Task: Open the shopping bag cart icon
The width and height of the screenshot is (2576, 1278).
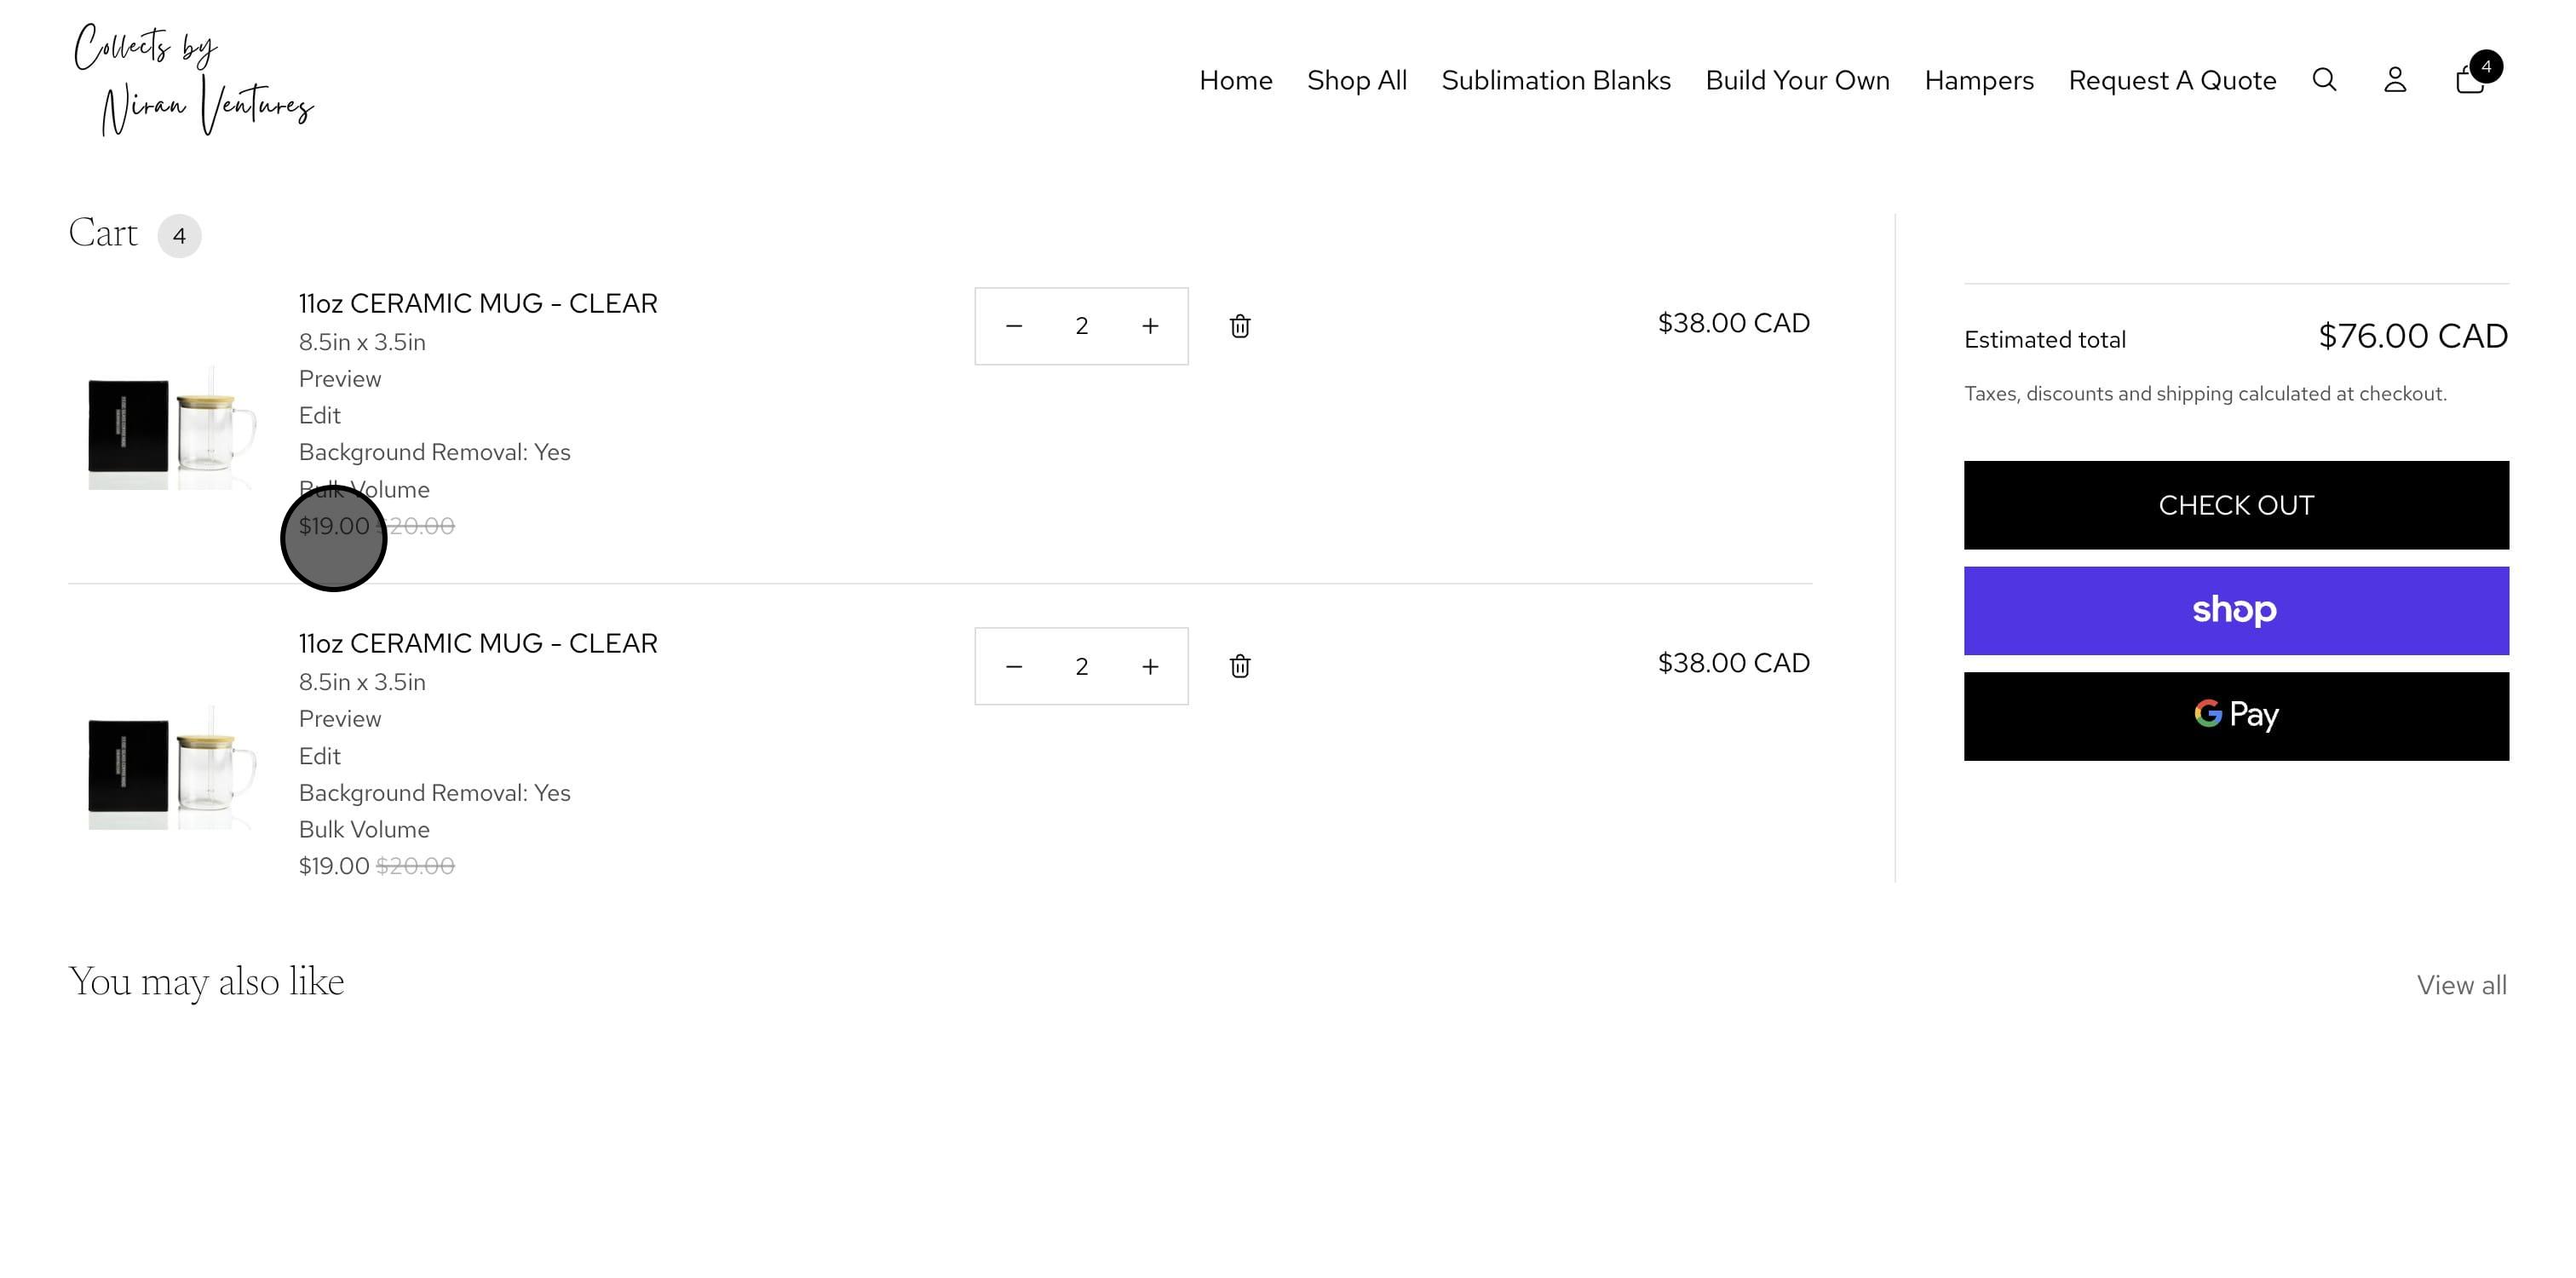Action: pyautogui.click(x=2470, y=80)
